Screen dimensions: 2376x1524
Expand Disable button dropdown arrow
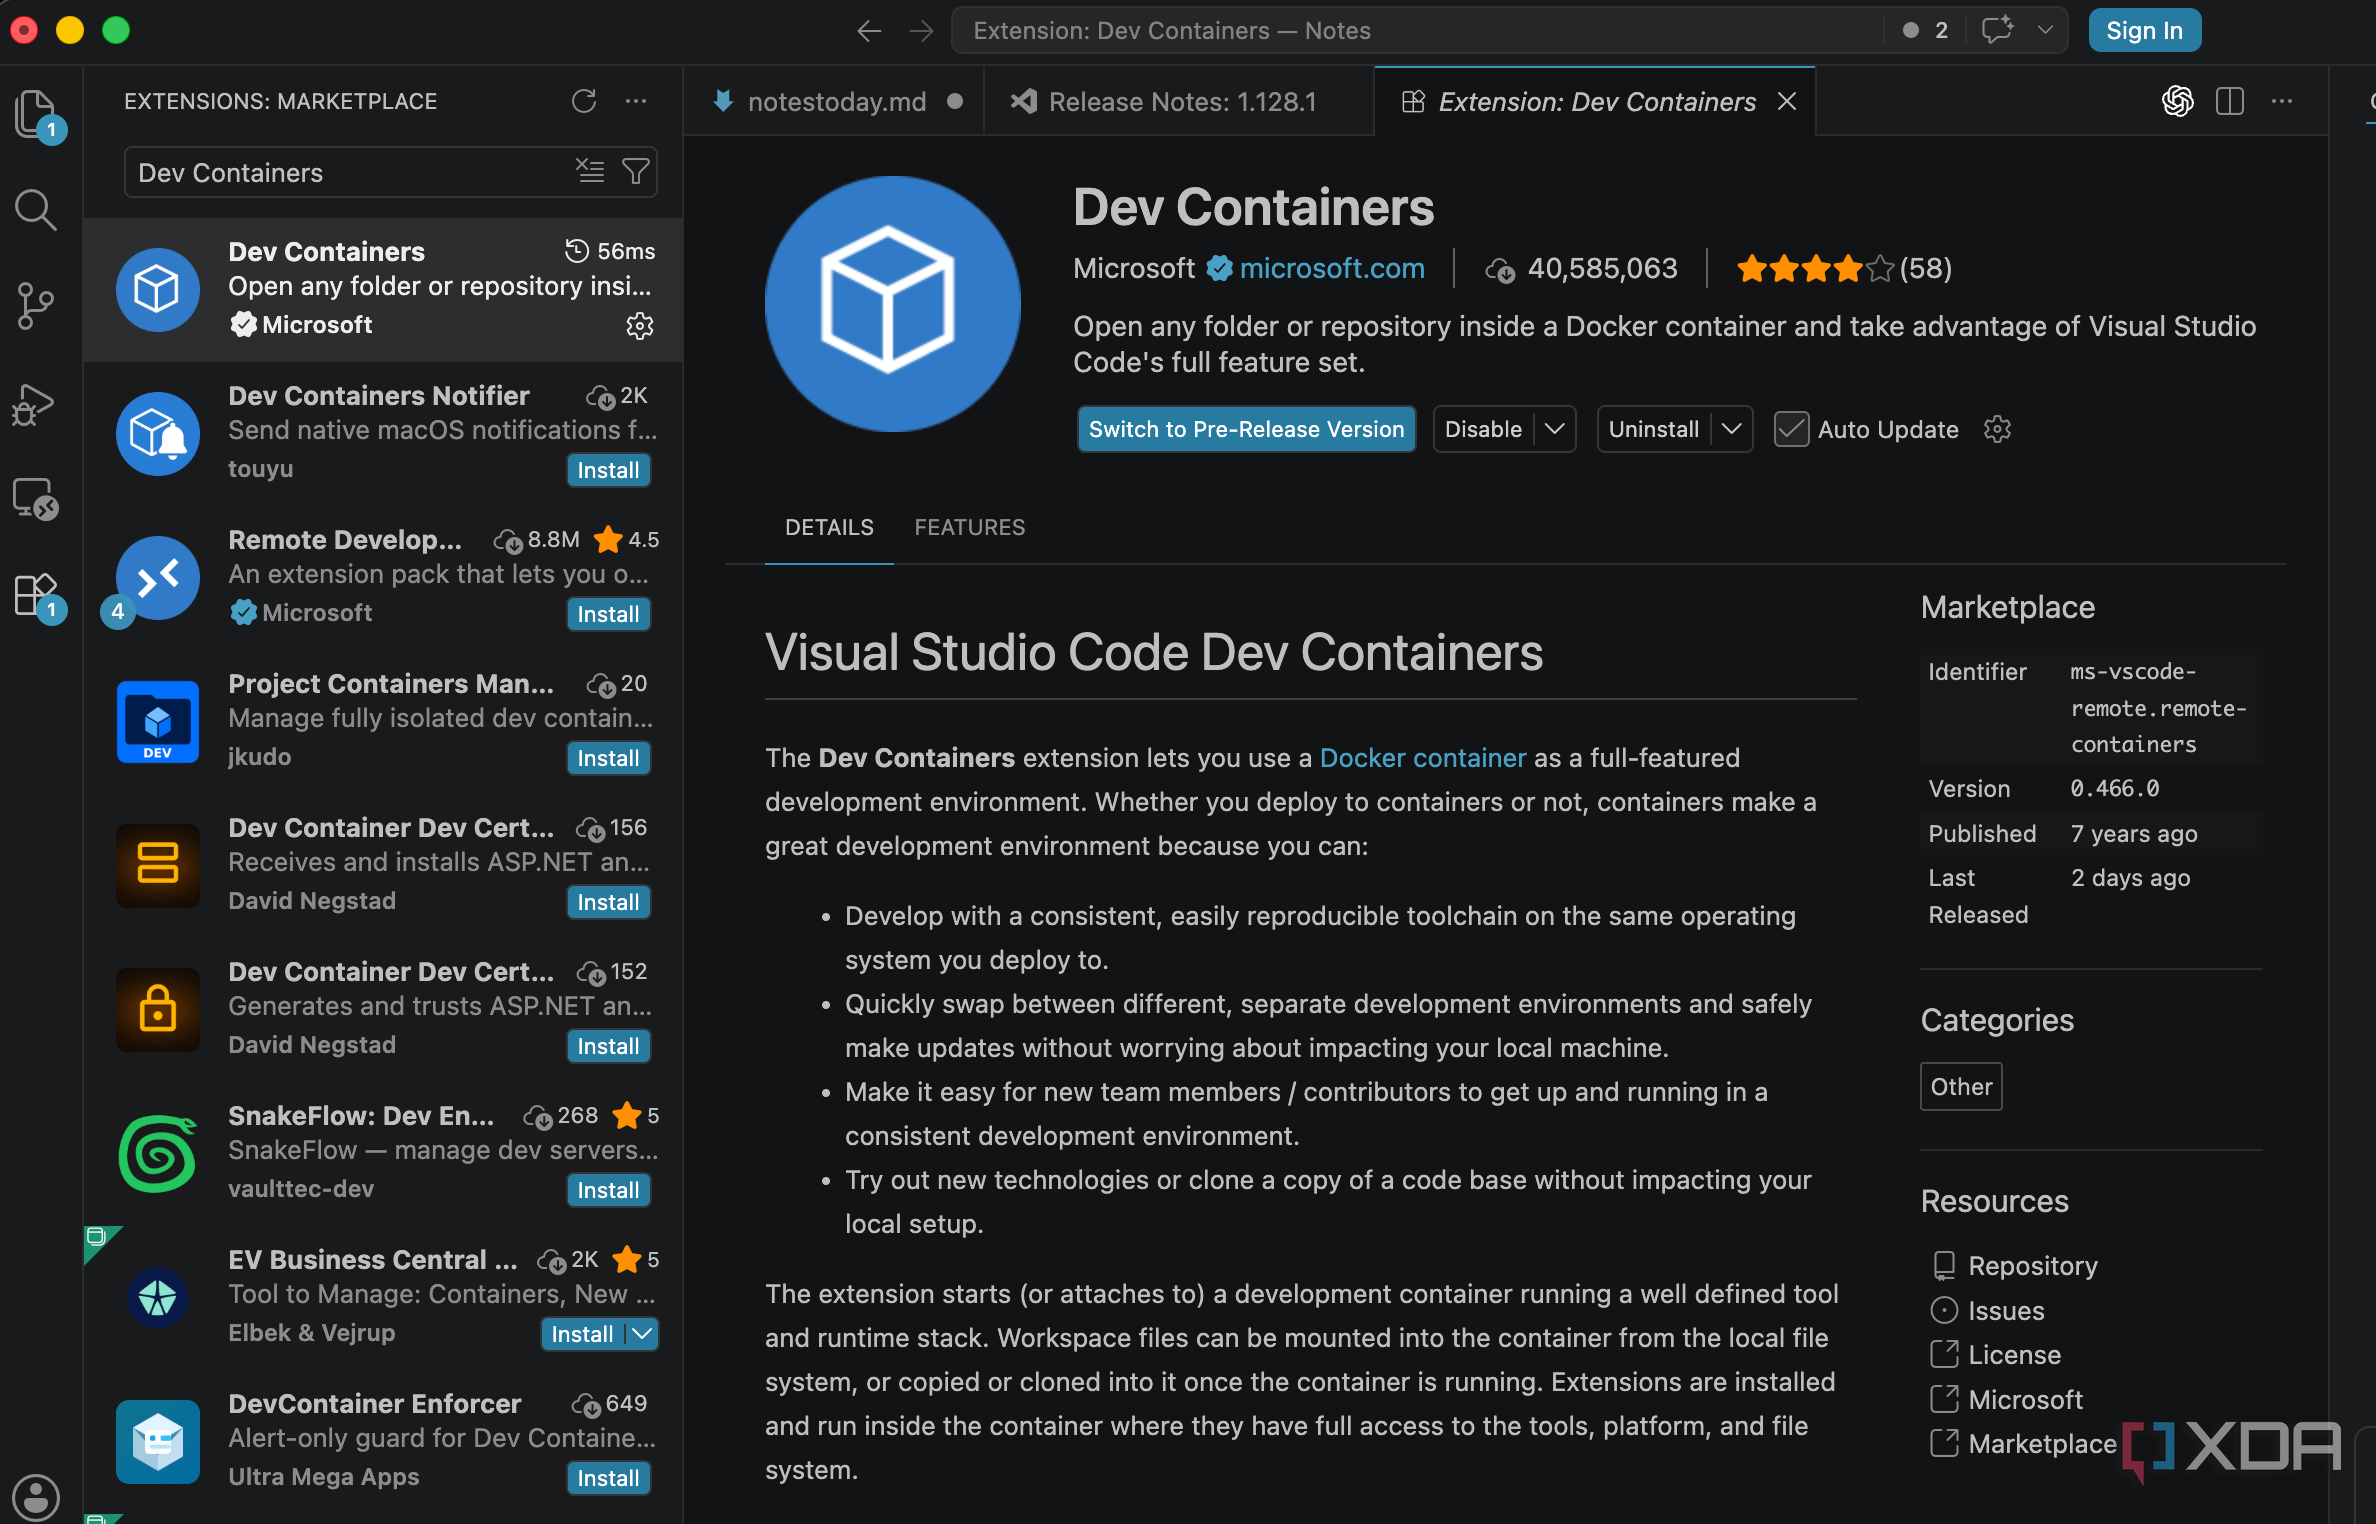pos(1555,429)
